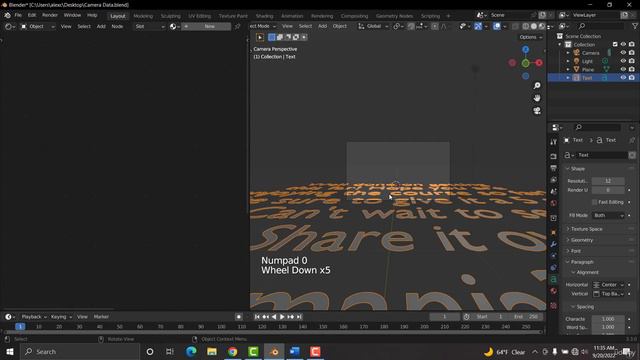The width and height of the screenshot is (640, 360).
Task: Open the Keying popover in the timeline
Action: pyautogui.click(x=61, y=317)
